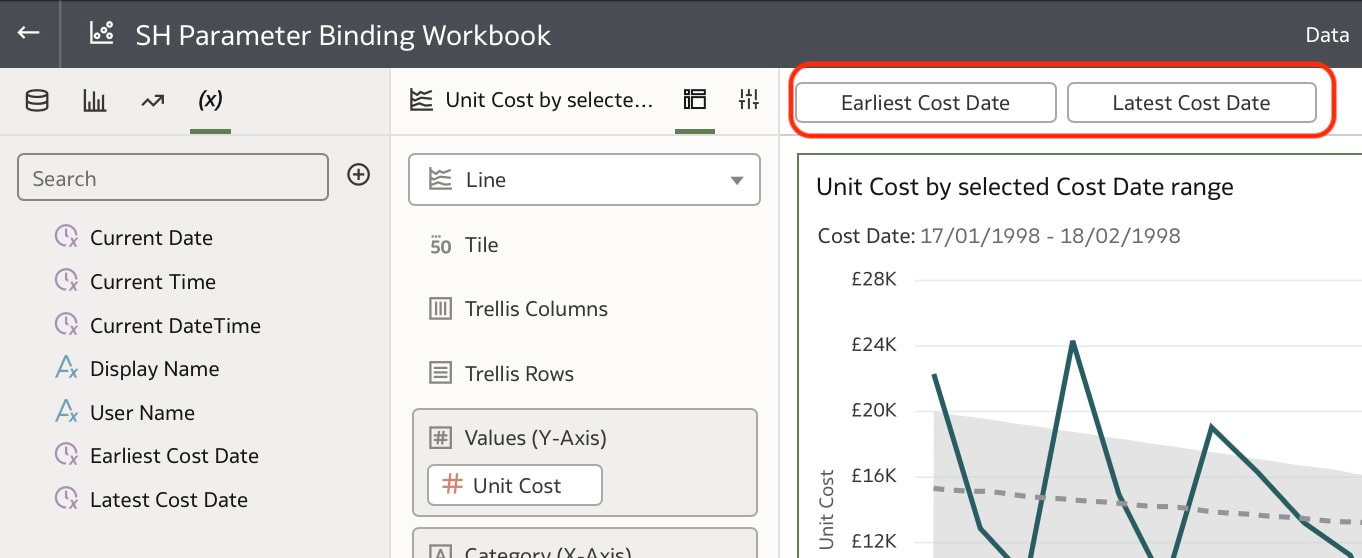
Task: Go back using the left arrow
Action: coord(28,33)
